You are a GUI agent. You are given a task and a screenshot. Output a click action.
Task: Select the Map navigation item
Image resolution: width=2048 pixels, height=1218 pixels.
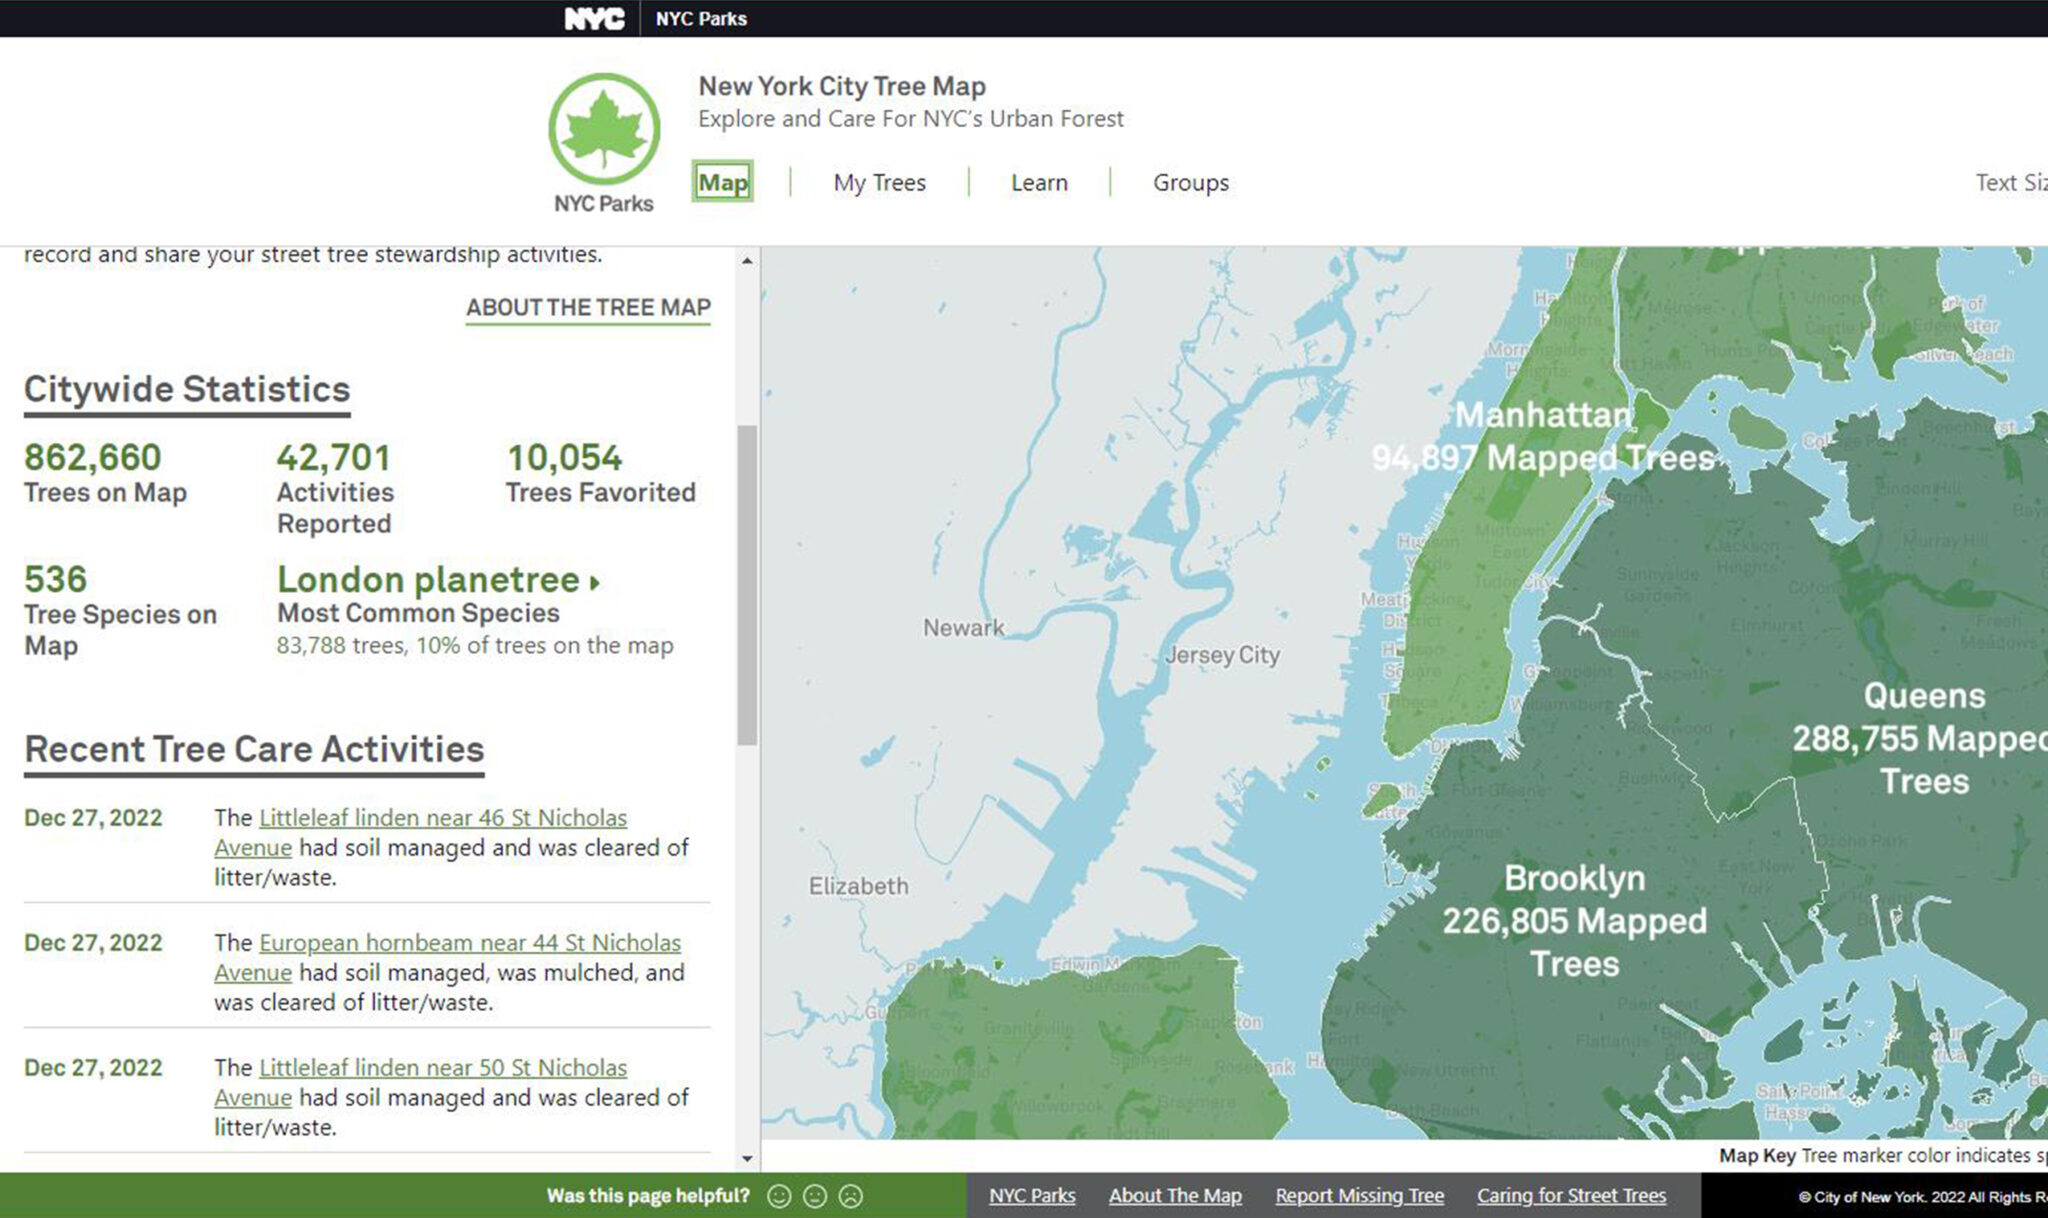pyautogui.click(x=722, y=182)
